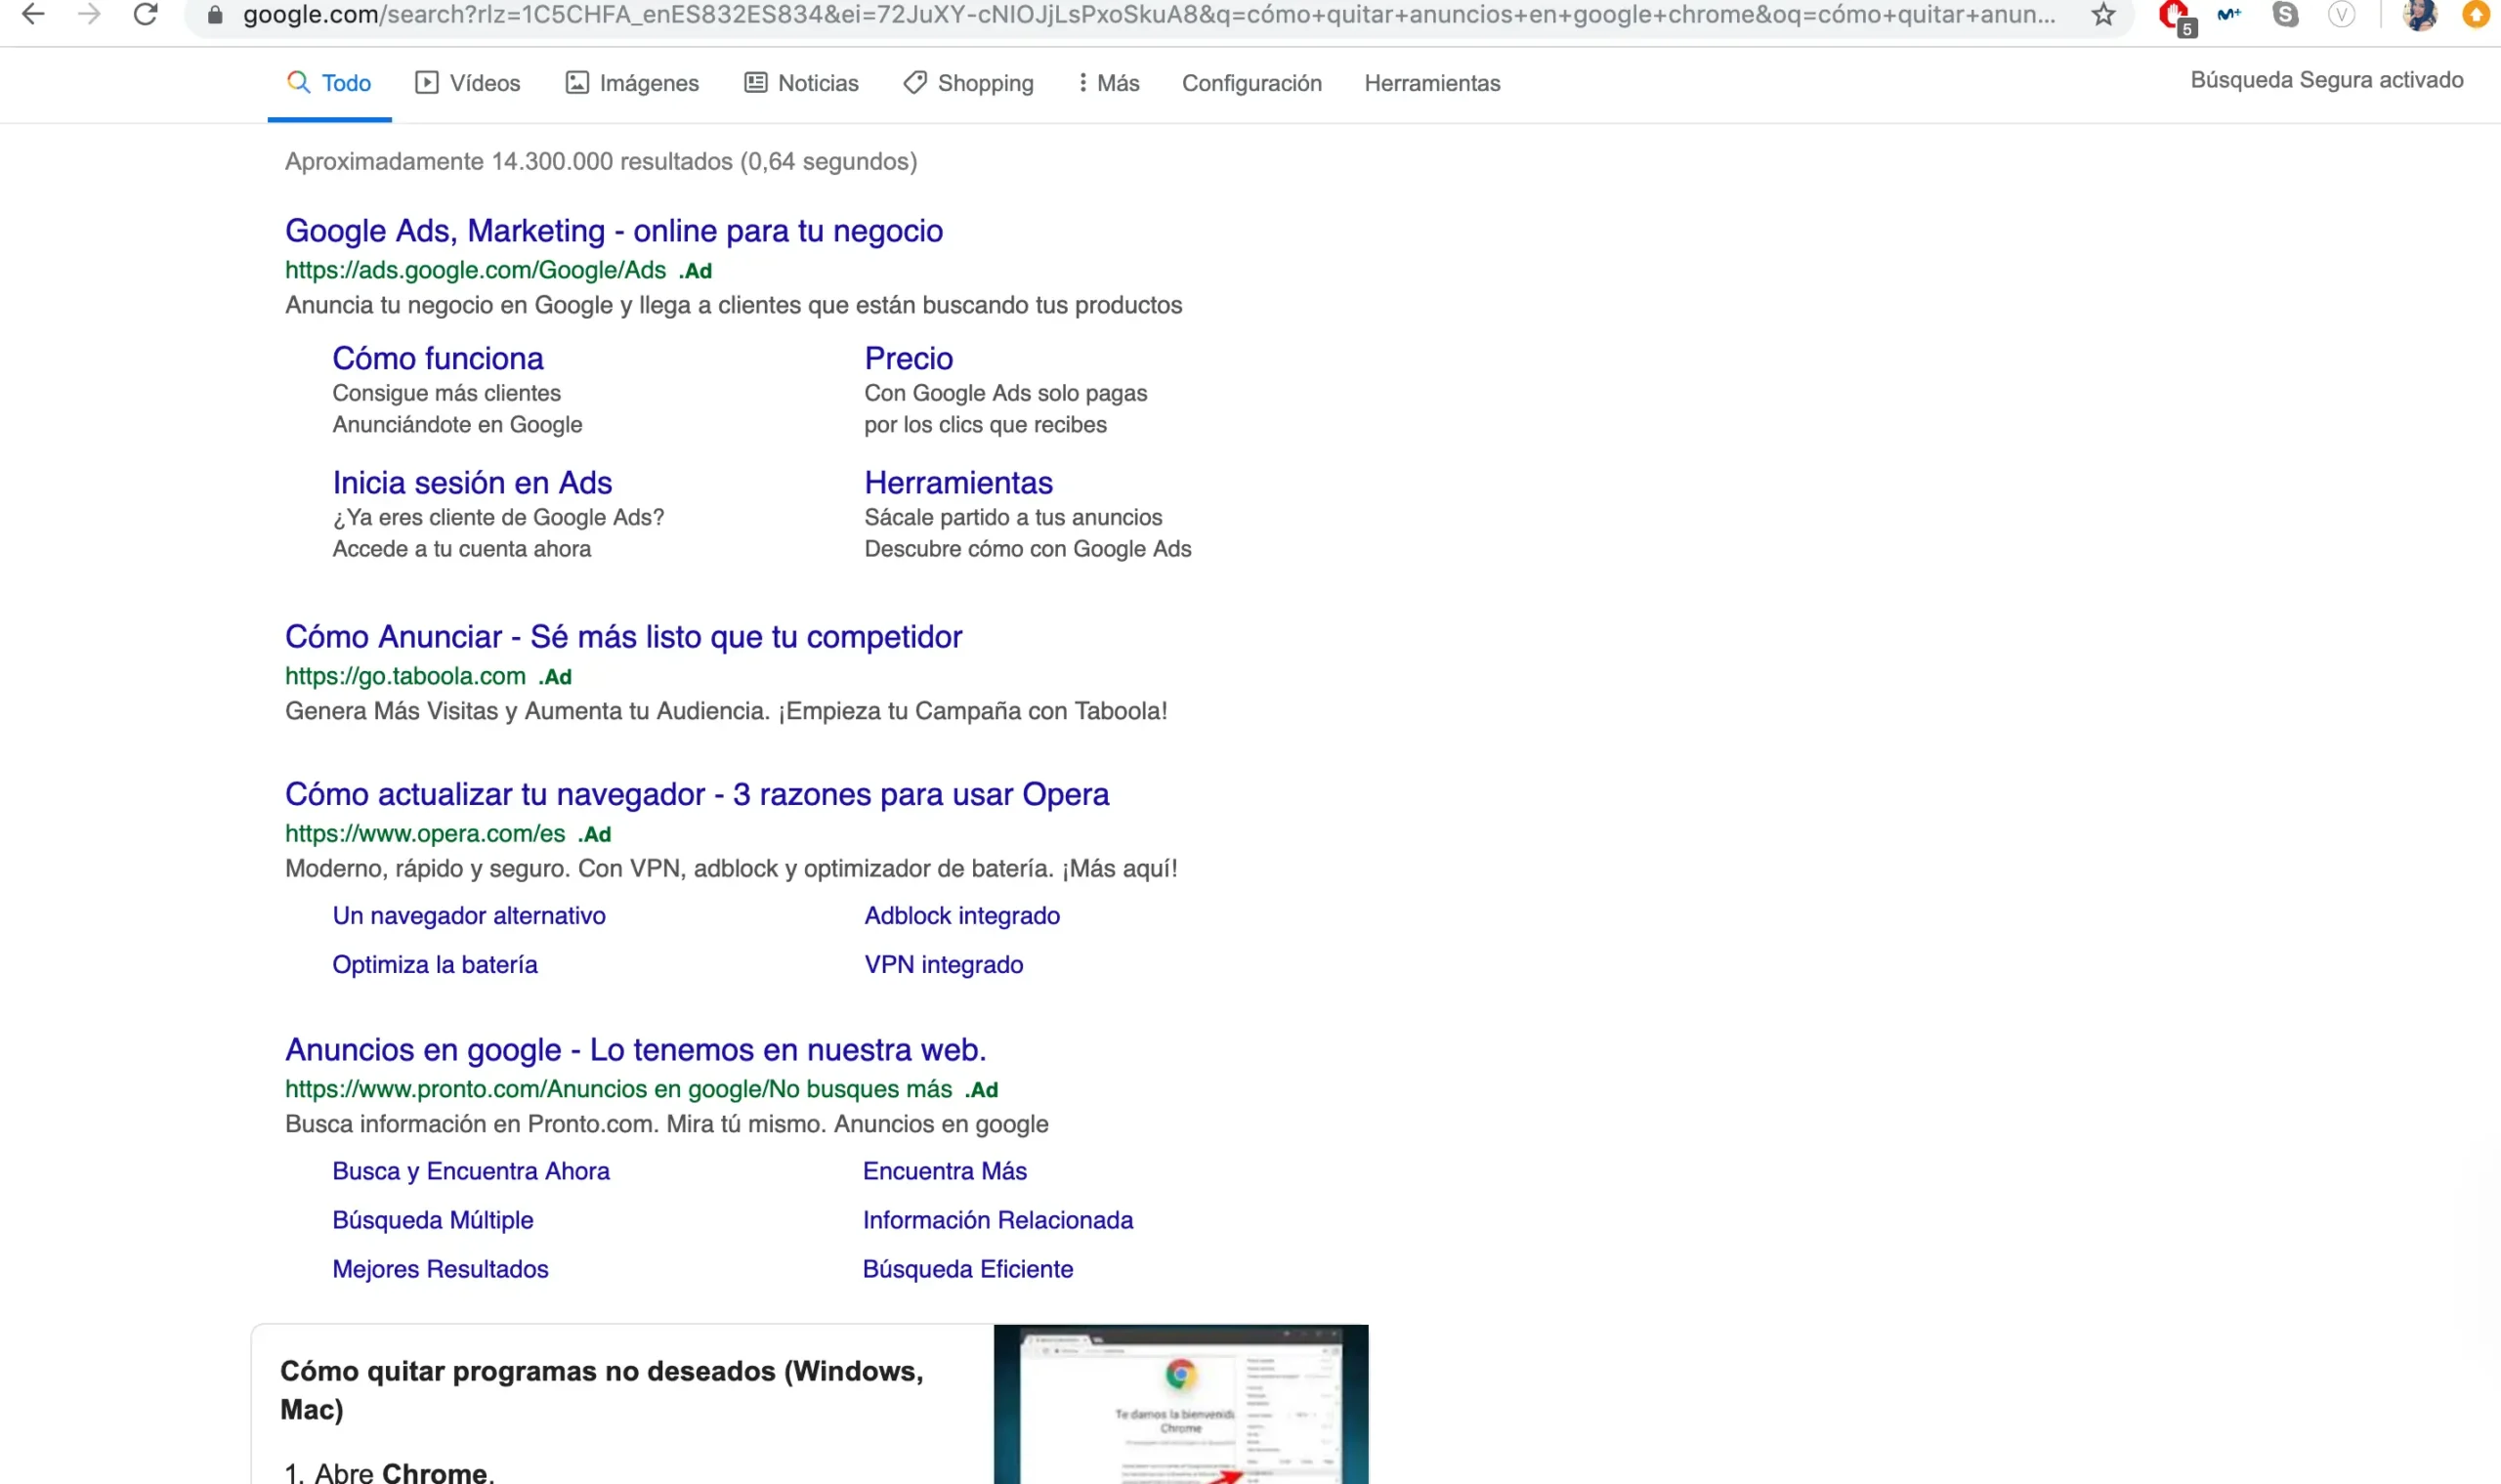Image resolution: width=2501 pixels, height=1484 pixels.
Task: Open 'Encuentra Más' sitelink
Action: (x=945, y=1170)
